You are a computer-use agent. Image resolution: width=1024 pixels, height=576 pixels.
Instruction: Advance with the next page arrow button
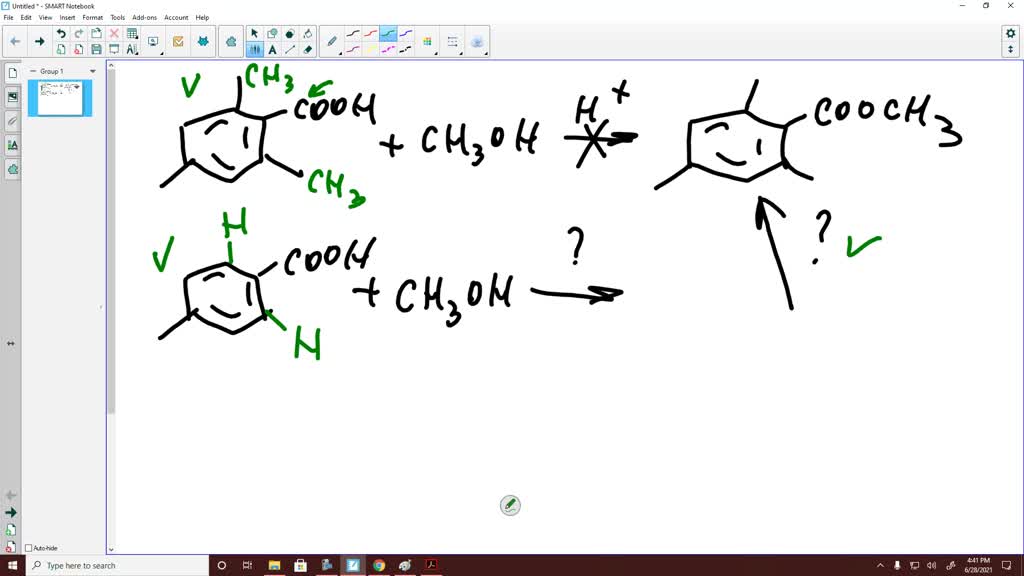click(x=37, y=41)
